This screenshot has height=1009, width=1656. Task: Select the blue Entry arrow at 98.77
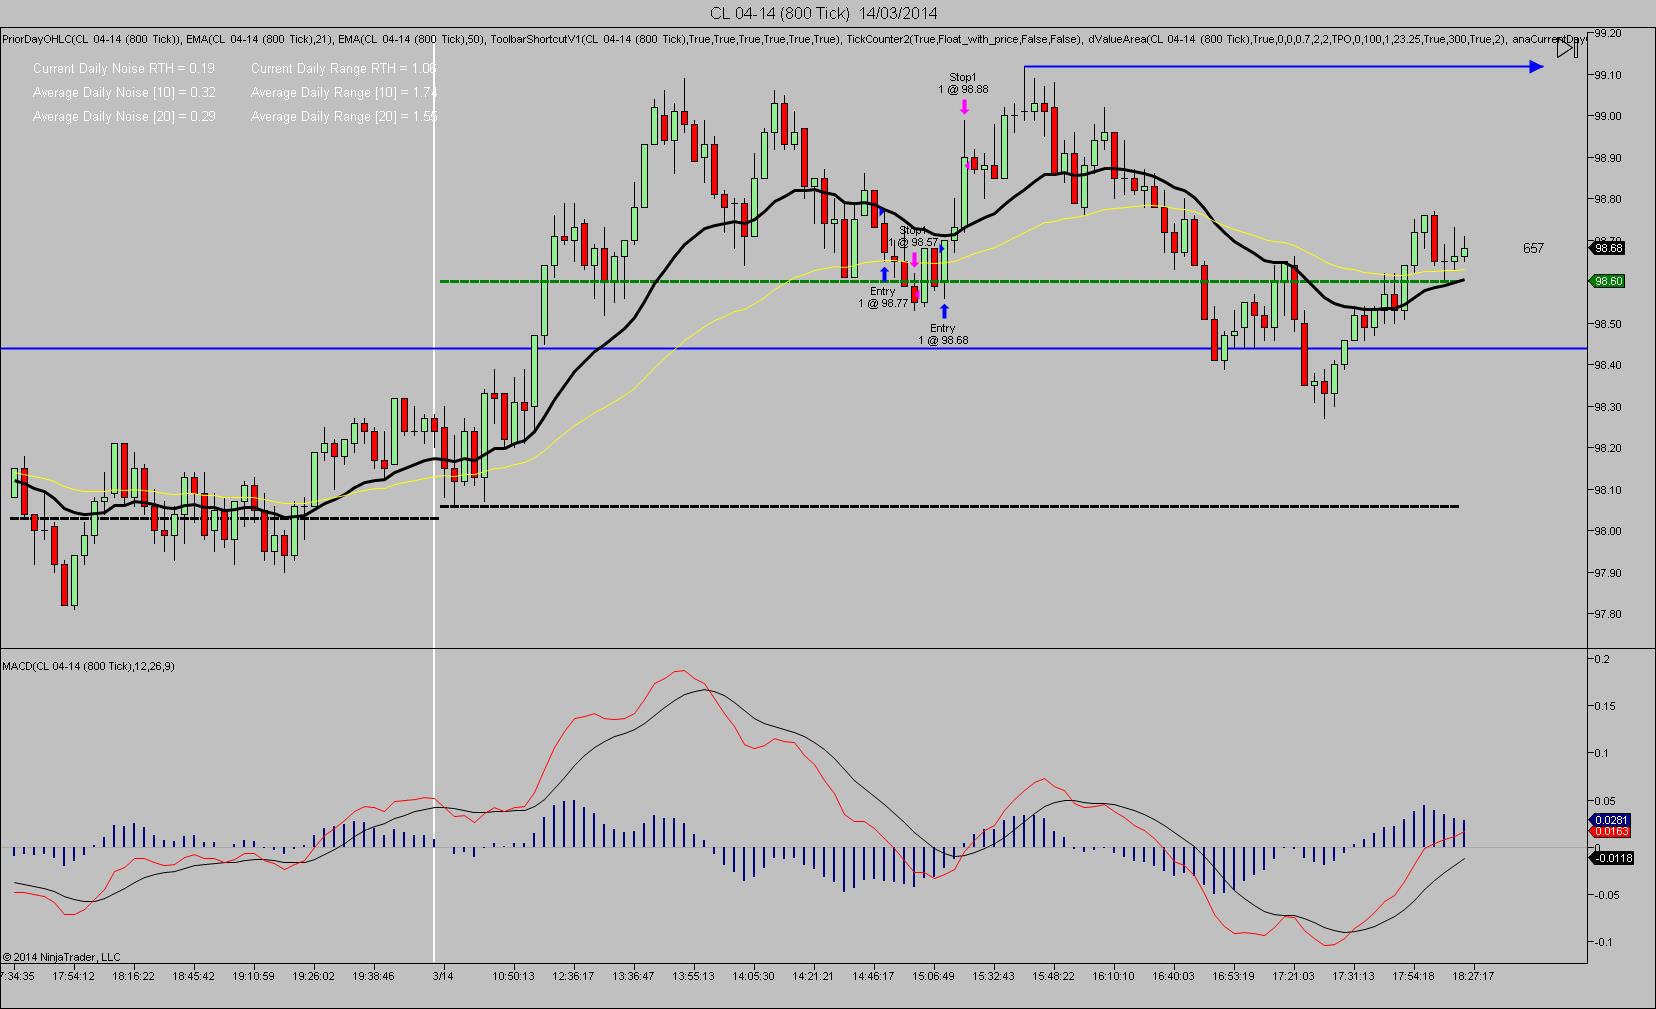pos(884,273)
